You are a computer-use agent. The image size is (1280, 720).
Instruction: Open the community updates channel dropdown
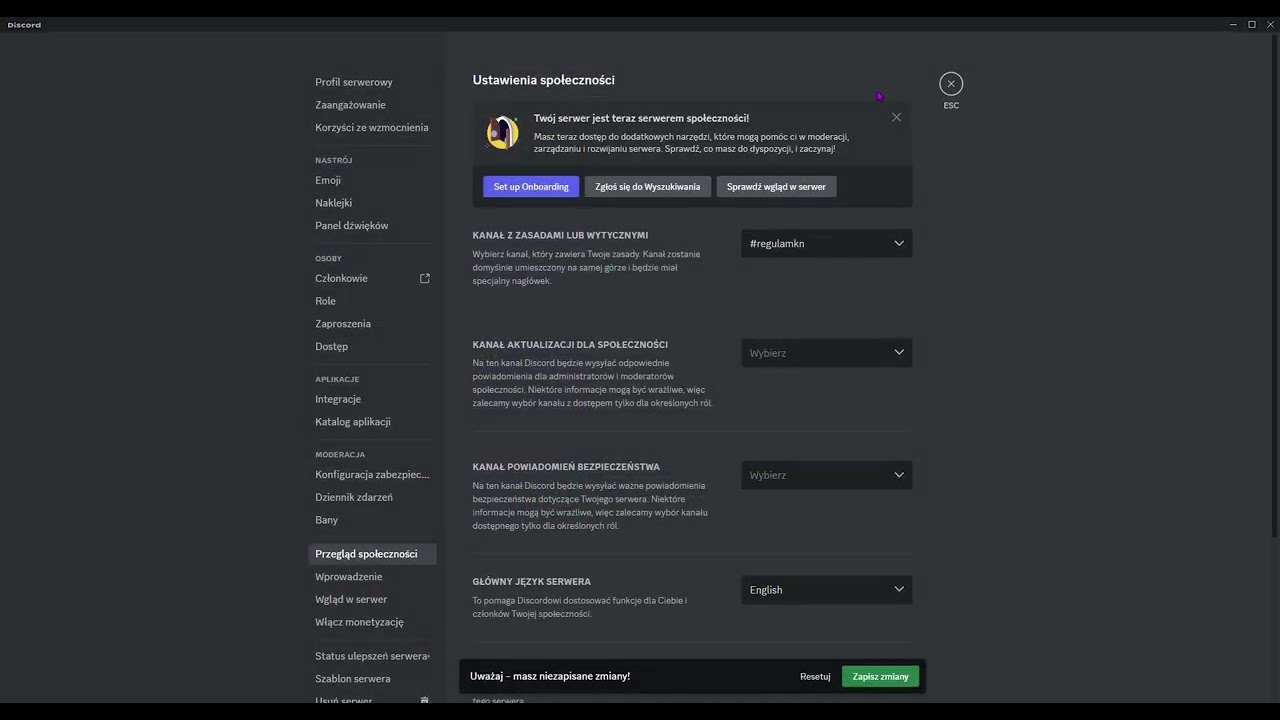click(x=826, y=353)
